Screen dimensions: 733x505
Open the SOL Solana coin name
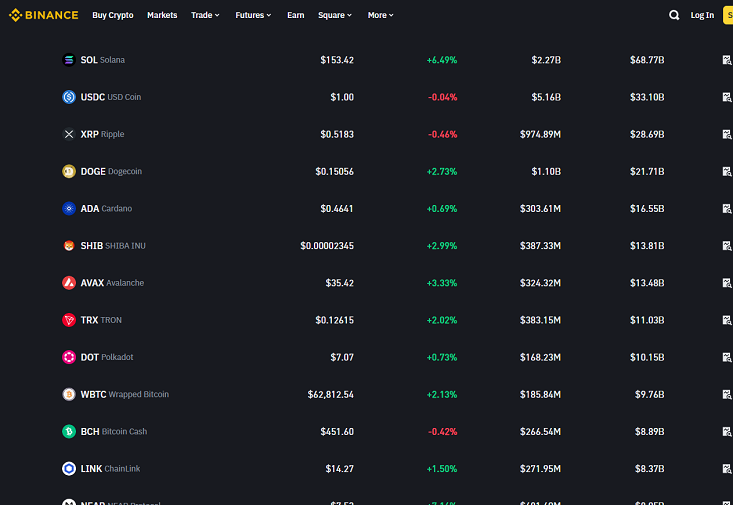click(102, 60)
